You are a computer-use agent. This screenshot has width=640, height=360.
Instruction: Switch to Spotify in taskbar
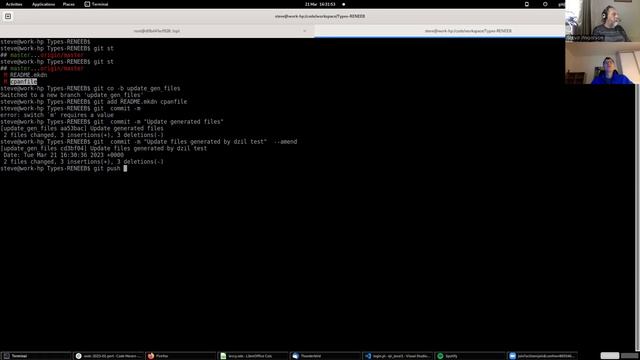[x=470, y=356]
